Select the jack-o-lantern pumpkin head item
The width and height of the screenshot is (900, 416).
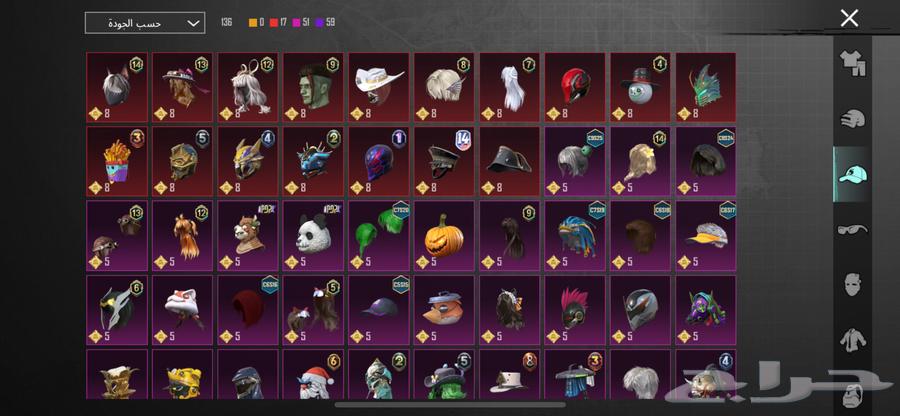pyautogui.click(x=444, y=235)
